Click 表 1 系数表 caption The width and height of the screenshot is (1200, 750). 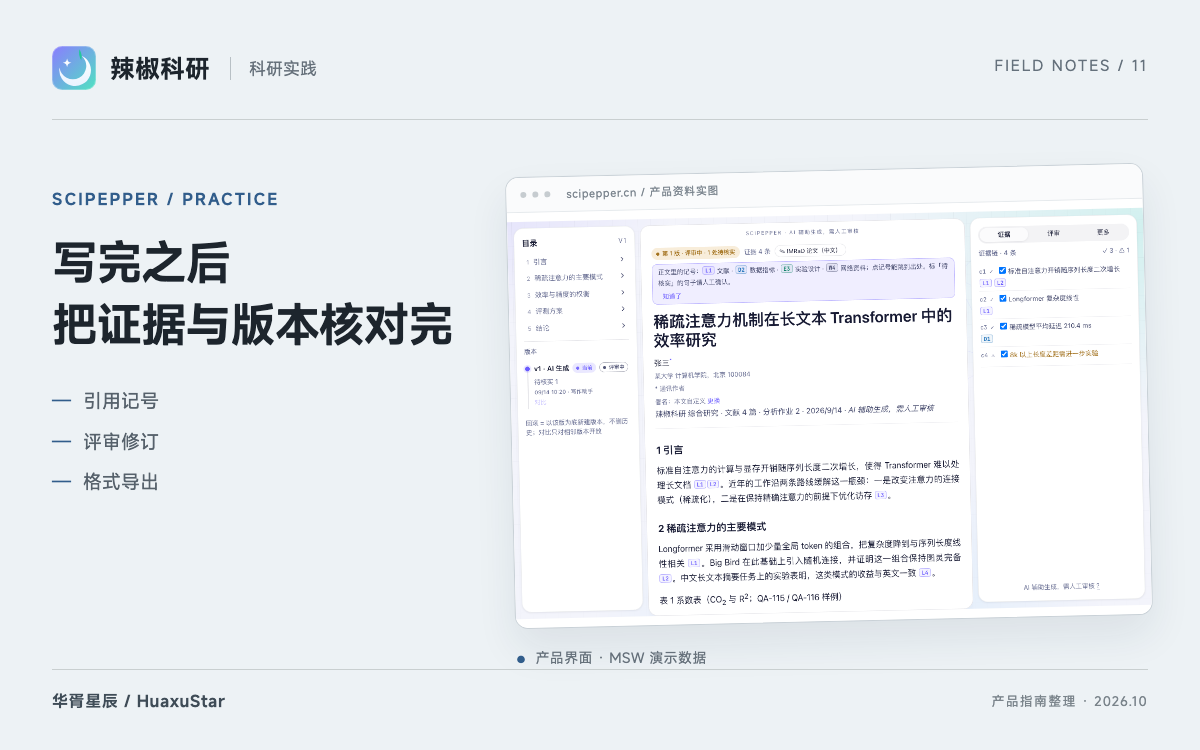(750, 598)
